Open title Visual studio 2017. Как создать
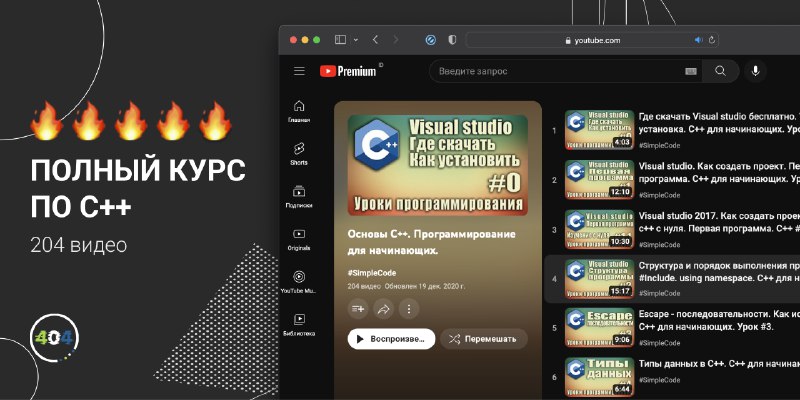This screenshot has width=800, height=400. (719, 222)
